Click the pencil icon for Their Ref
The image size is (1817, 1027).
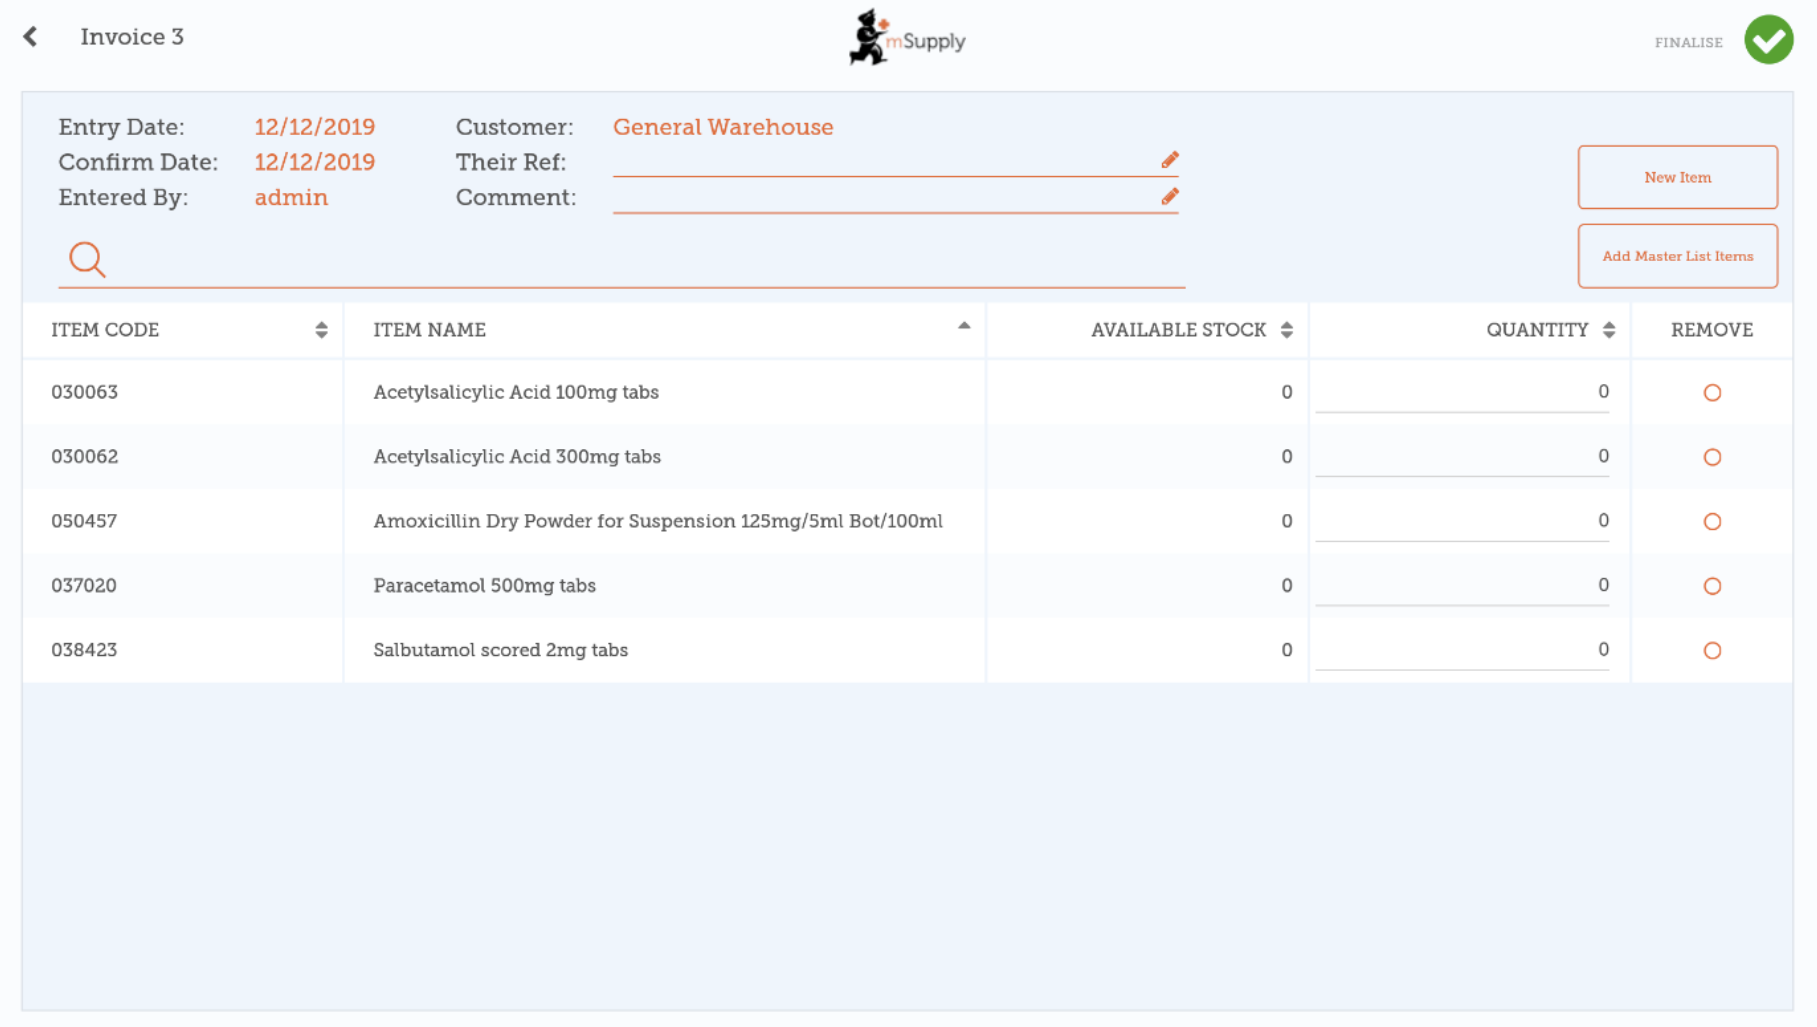pos(1169,160)
